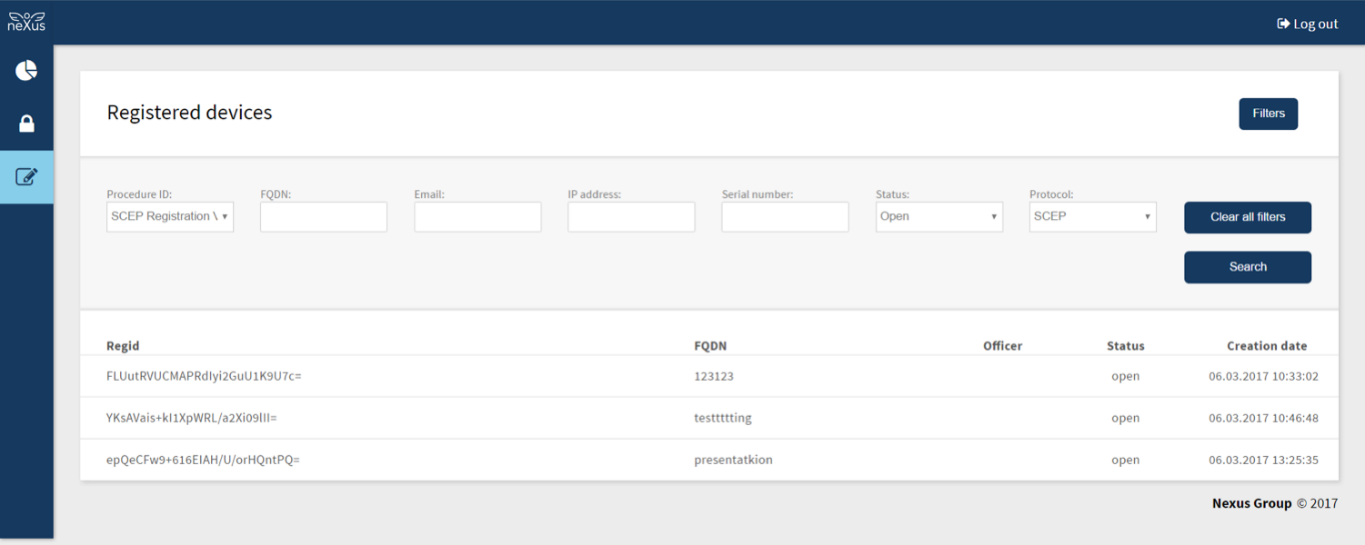The width and height of the screenshot is (1365, 545).
Task: Click the Creation date column header
Action: pyautogui.click(x=1266, y=346)
